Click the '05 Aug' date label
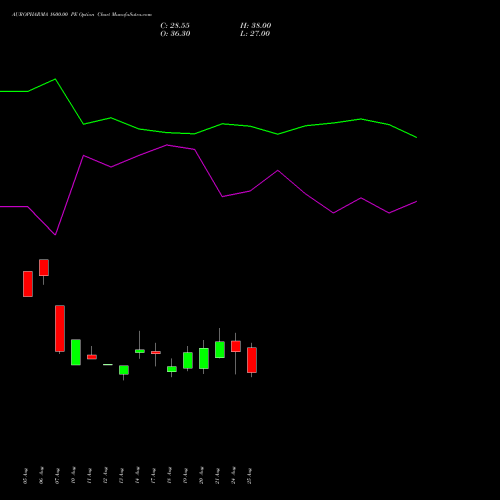500x500 pixels. pos(26,476)
